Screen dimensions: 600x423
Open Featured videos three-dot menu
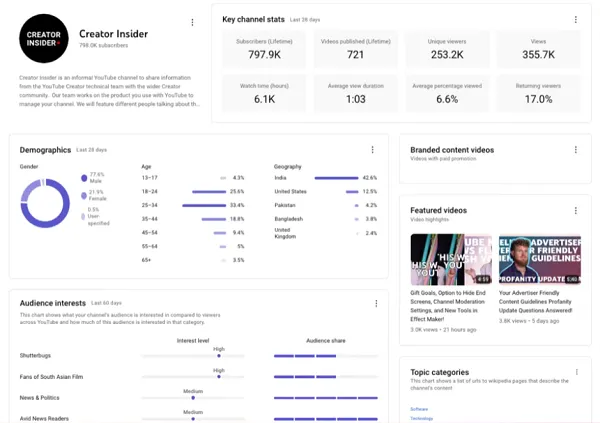tap(575, 211)
